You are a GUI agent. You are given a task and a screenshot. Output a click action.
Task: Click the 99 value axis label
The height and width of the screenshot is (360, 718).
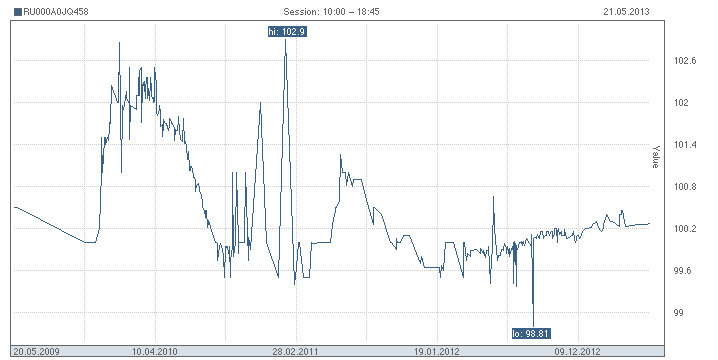679,313
